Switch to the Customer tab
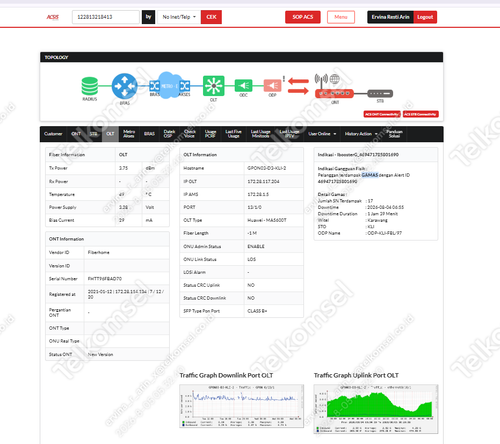Viewport: 500px width, 444px height. pyautogui.click(x=53, y=134)
